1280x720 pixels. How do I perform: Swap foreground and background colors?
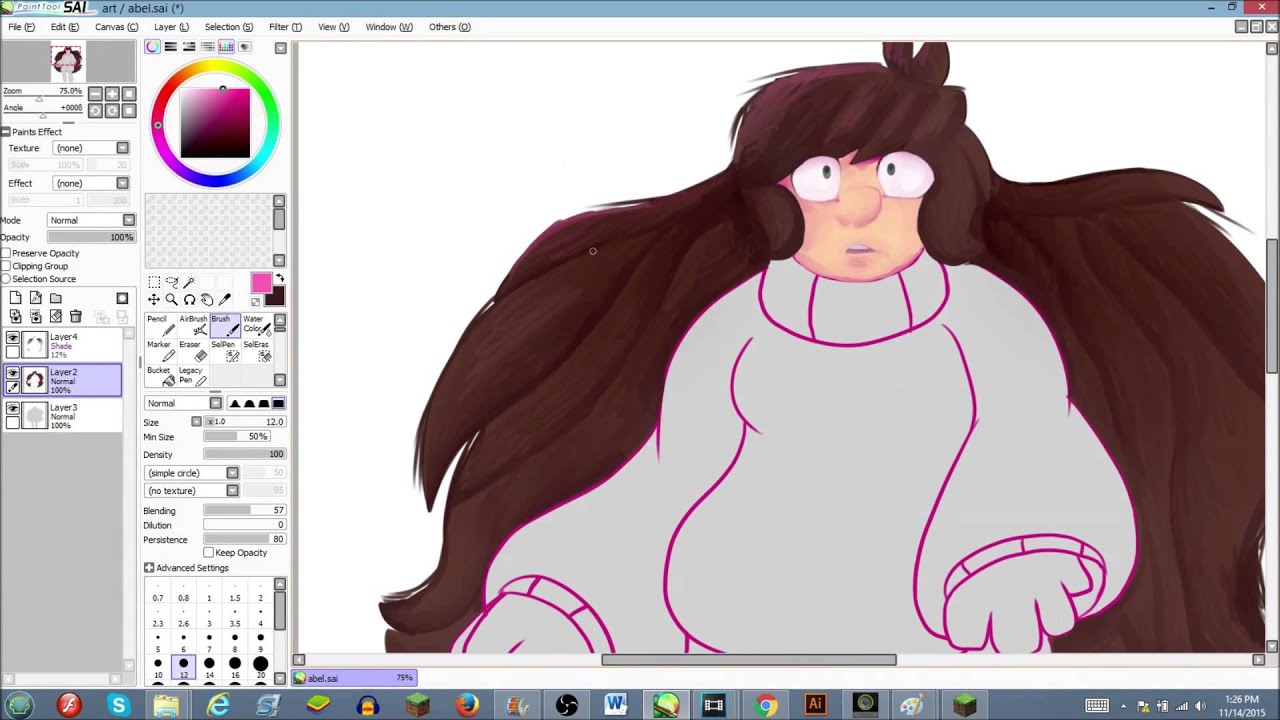point(280,279)
